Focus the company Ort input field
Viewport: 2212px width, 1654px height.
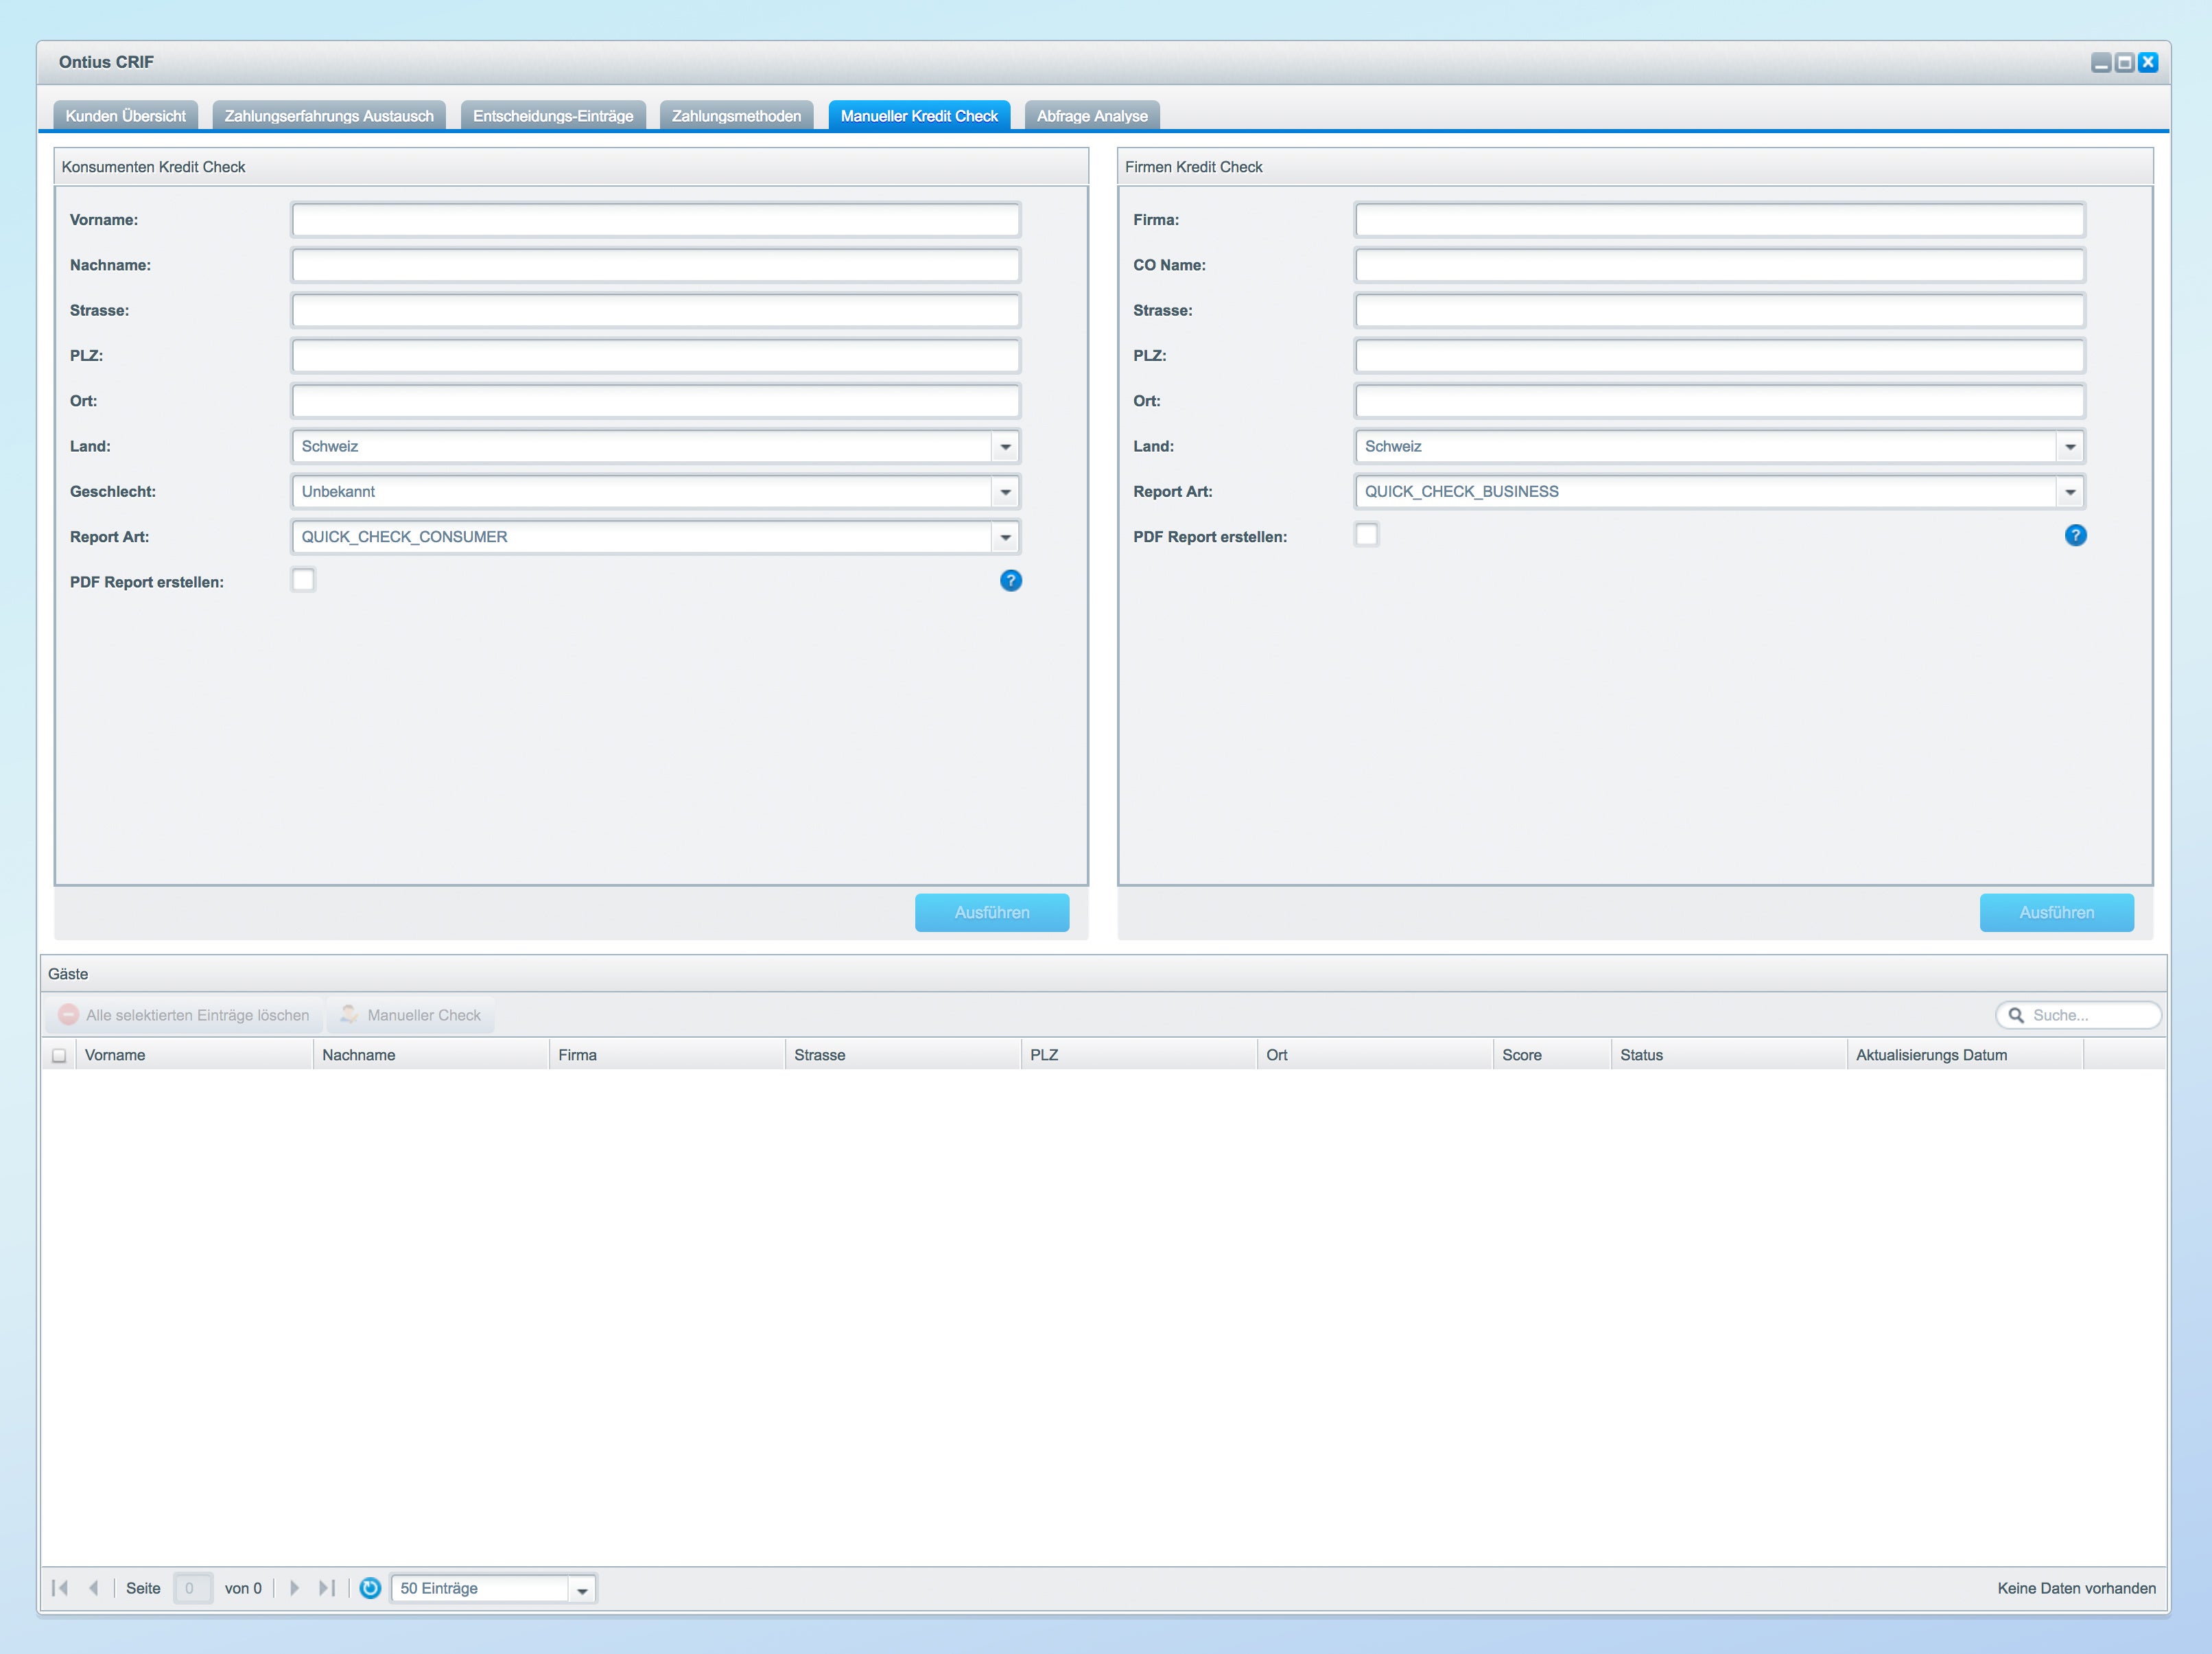pyautogui.click(x=1719, y=401)
